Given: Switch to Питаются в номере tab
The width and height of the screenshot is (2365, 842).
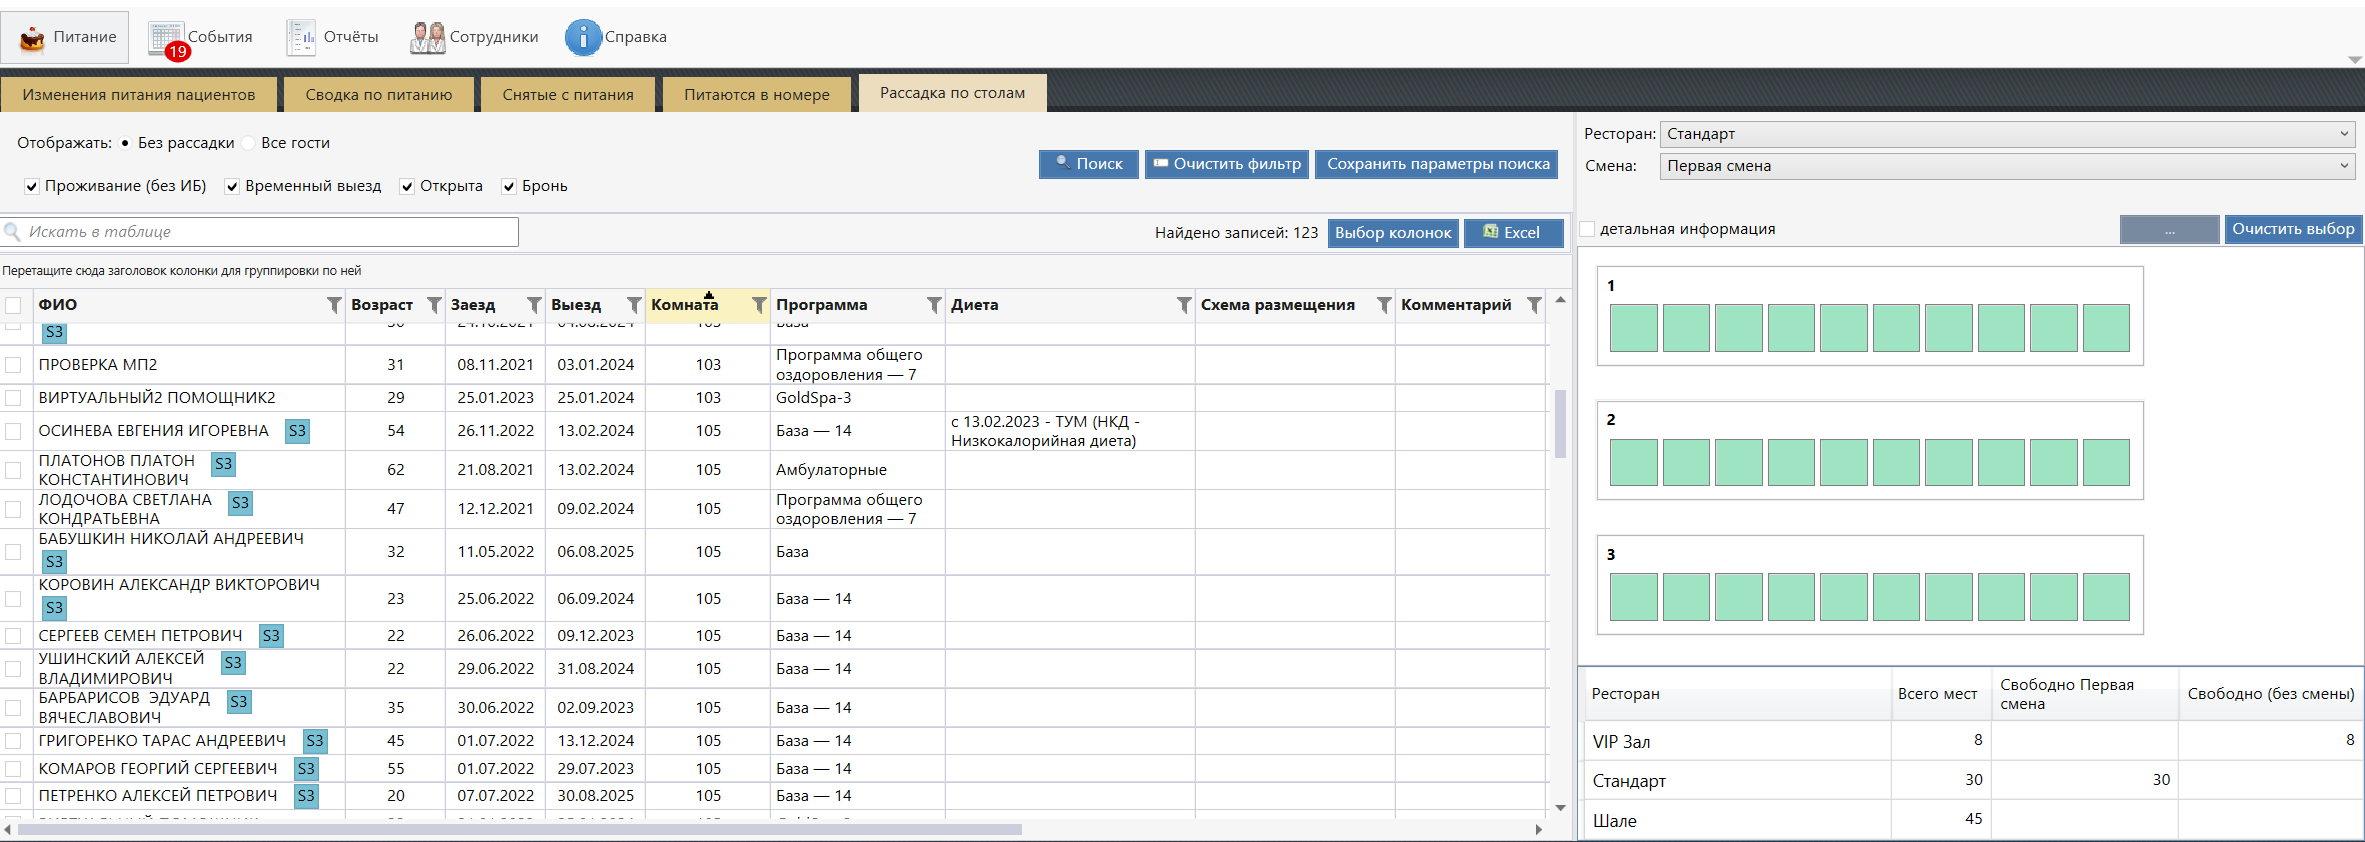Looking at the screenshot, I should (756, 95).
